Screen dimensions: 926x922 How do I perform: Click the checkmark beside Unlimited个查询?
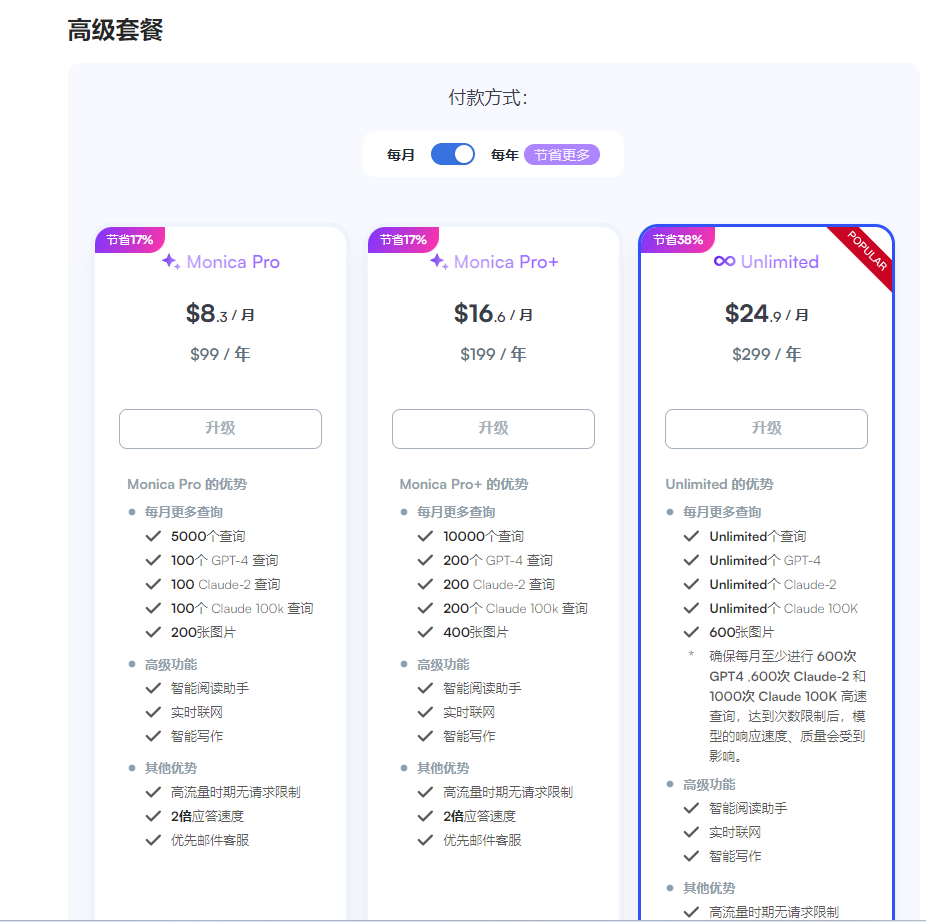tap(690, 536)
